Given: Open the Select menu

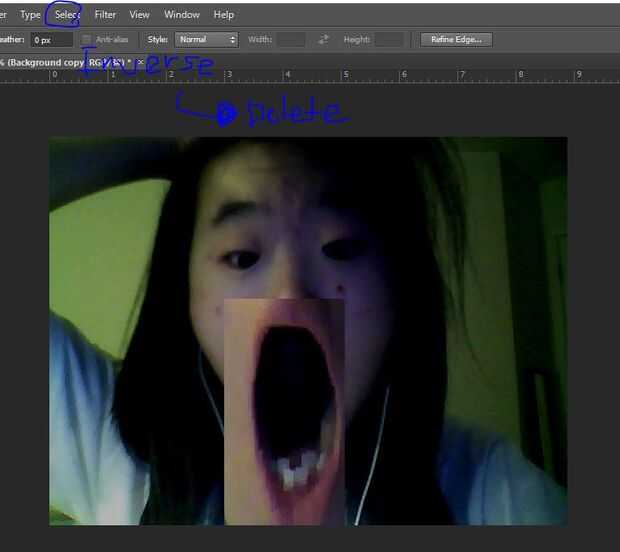Looking at the screenshot, I should click(67, 15).
